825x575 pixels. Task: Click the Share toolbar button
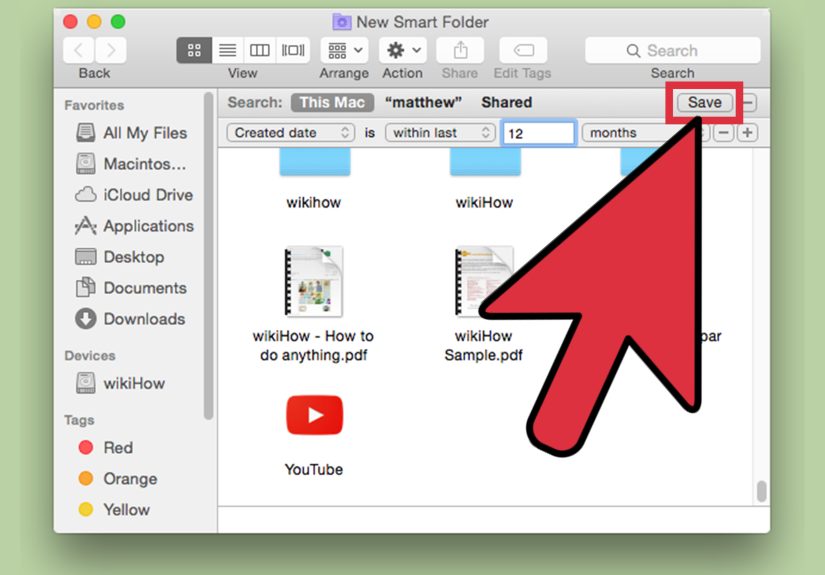coord(460,51)
